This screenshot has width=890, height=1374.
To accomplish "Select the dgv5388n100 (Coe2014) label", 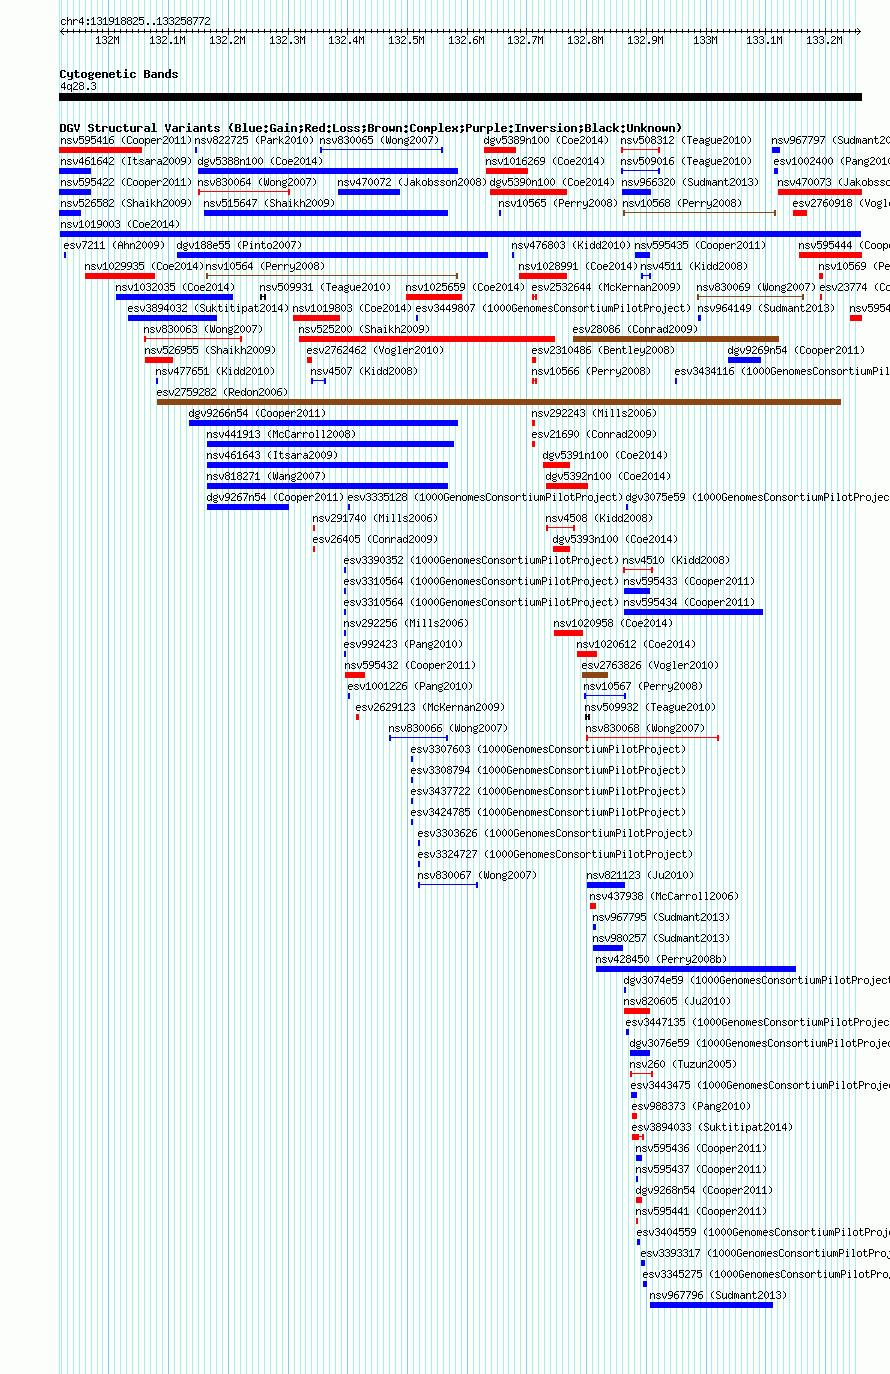I will 260,161.
